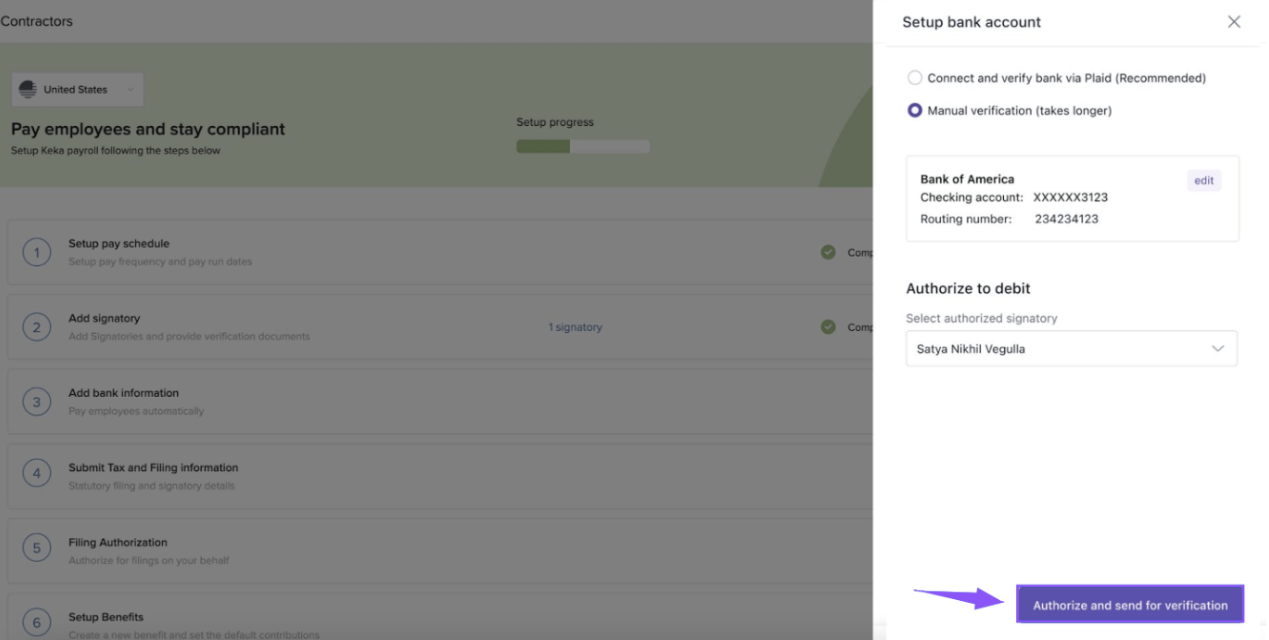Open the United States country selector
The height and width of the screenshot is (640, 1269).
coord(77,90)
